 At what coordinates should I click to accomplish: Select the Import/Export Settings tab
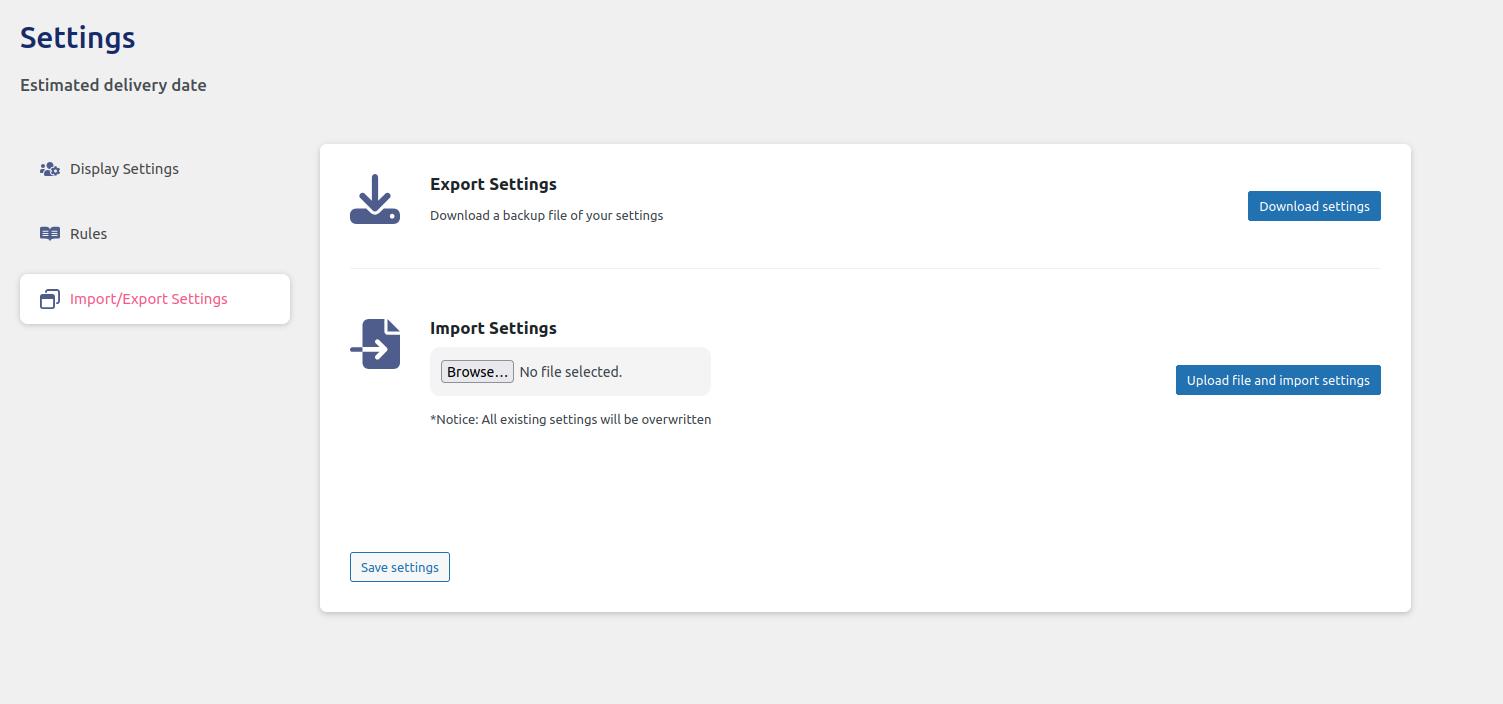pyautogui.click(x=155, y=299)
